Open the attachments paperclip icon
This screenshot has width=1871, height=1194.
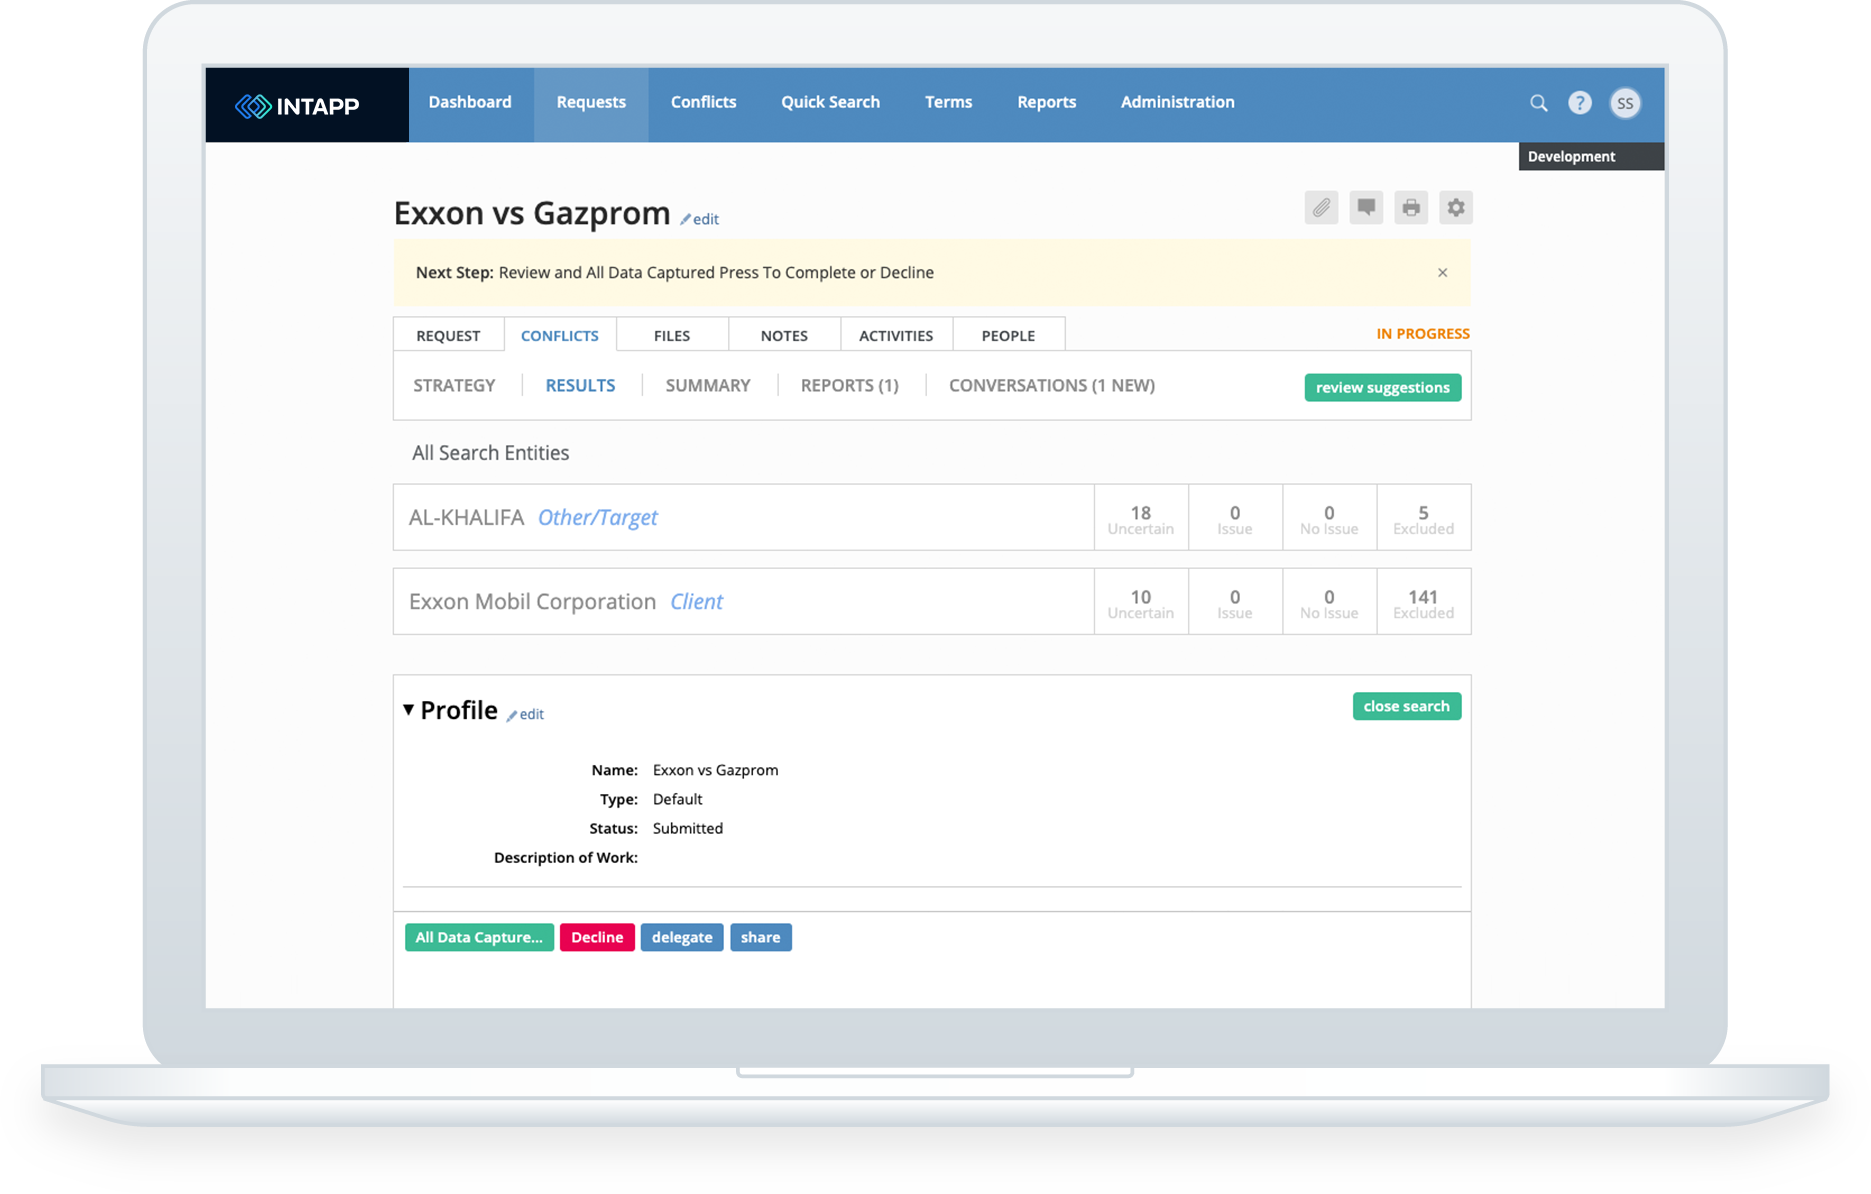[x=1321, y=207]
